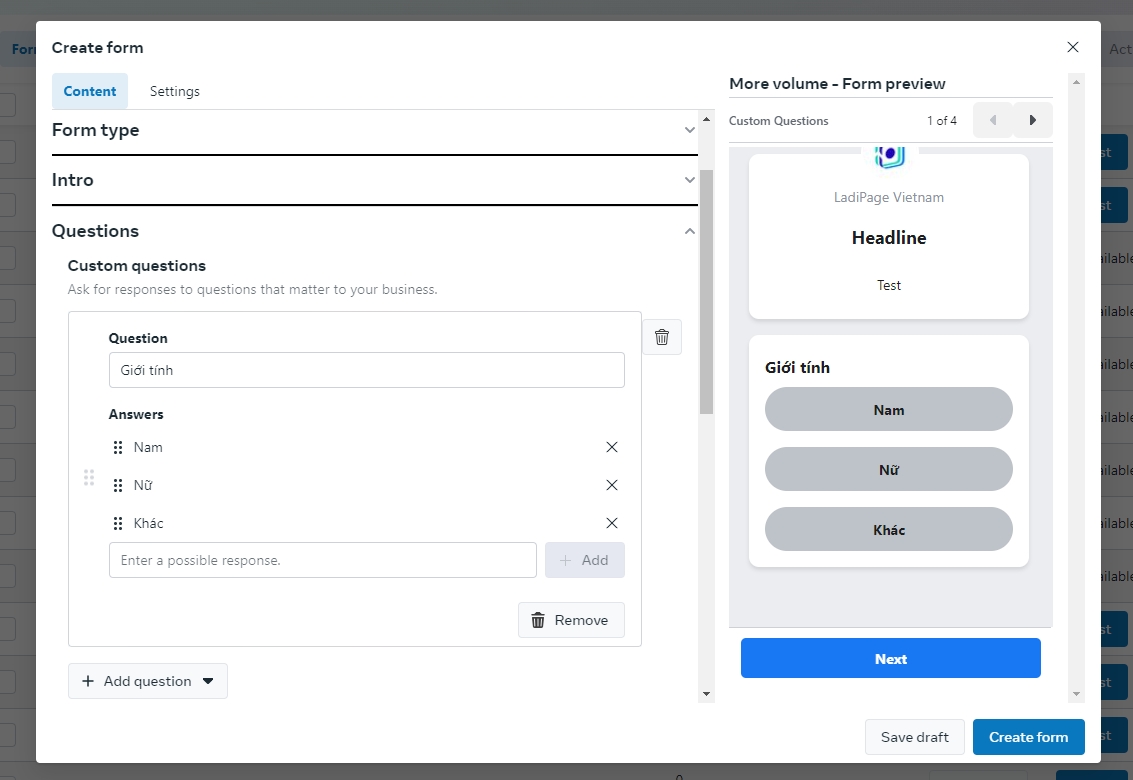Image resolution: width=1133 pixels, height=780 pixels.
Task: Delete the 'Khác' answer using its X icon
Action: (x=612, y=523)
